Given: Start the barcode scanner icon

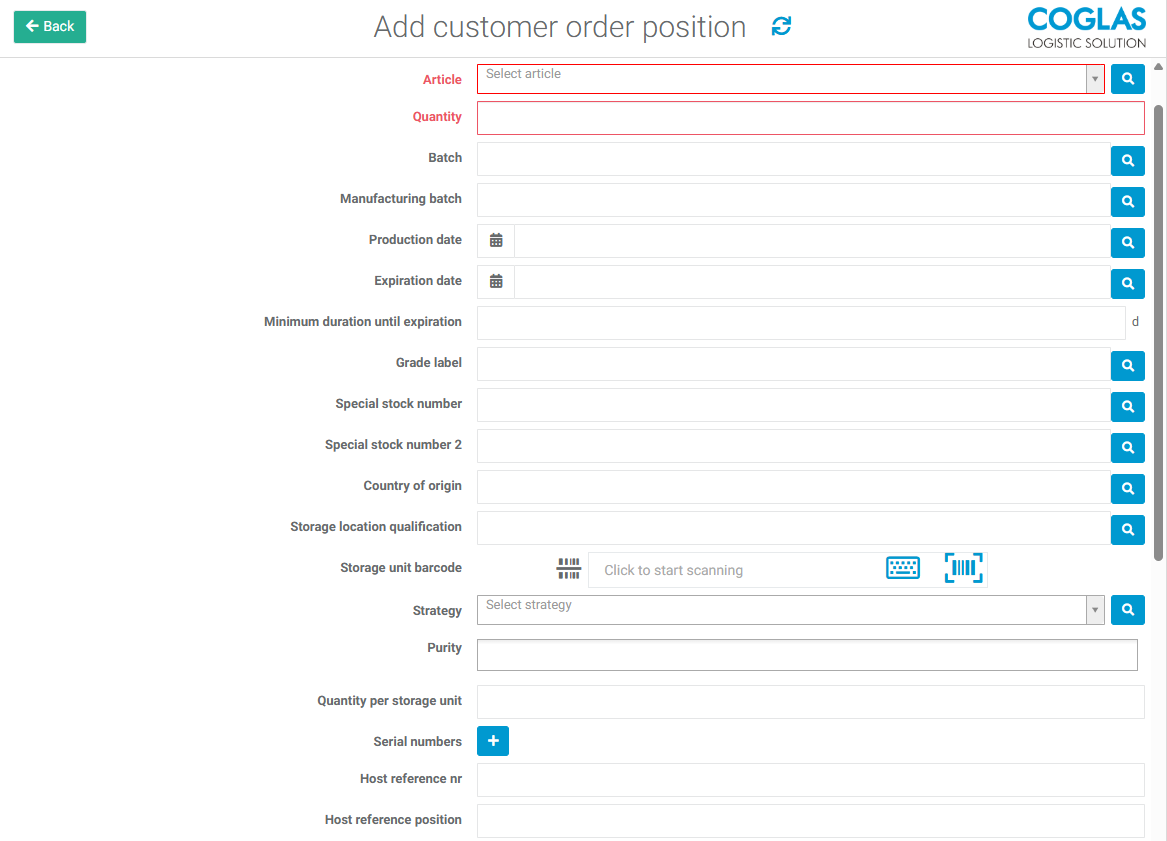Looking at the screenshot, I should point(963,568).
